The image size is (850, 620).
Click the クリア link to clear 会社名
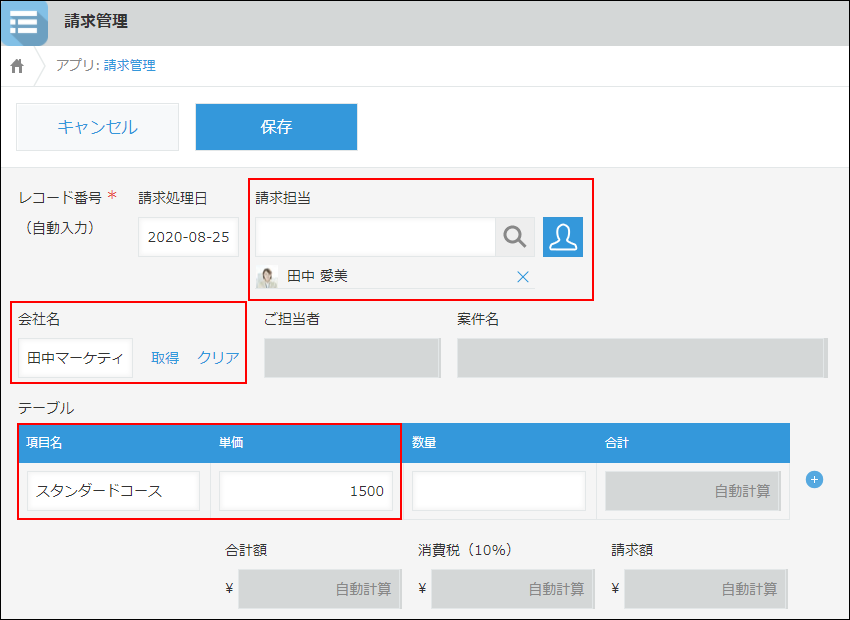pyautogui.click(x=220, y=357)
